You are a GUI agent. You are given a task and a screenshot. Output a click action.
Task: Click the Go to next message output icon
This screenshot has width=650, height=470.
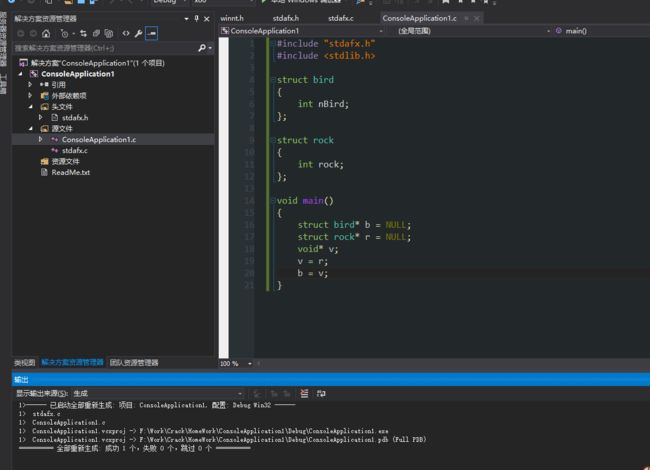pos(286,393)
